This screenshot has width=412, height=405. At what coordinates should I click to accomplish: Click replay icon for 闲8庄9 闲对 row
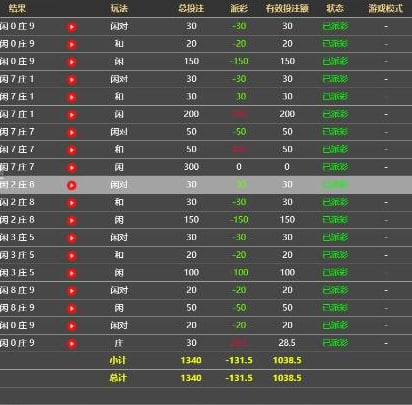coord(72,291)
